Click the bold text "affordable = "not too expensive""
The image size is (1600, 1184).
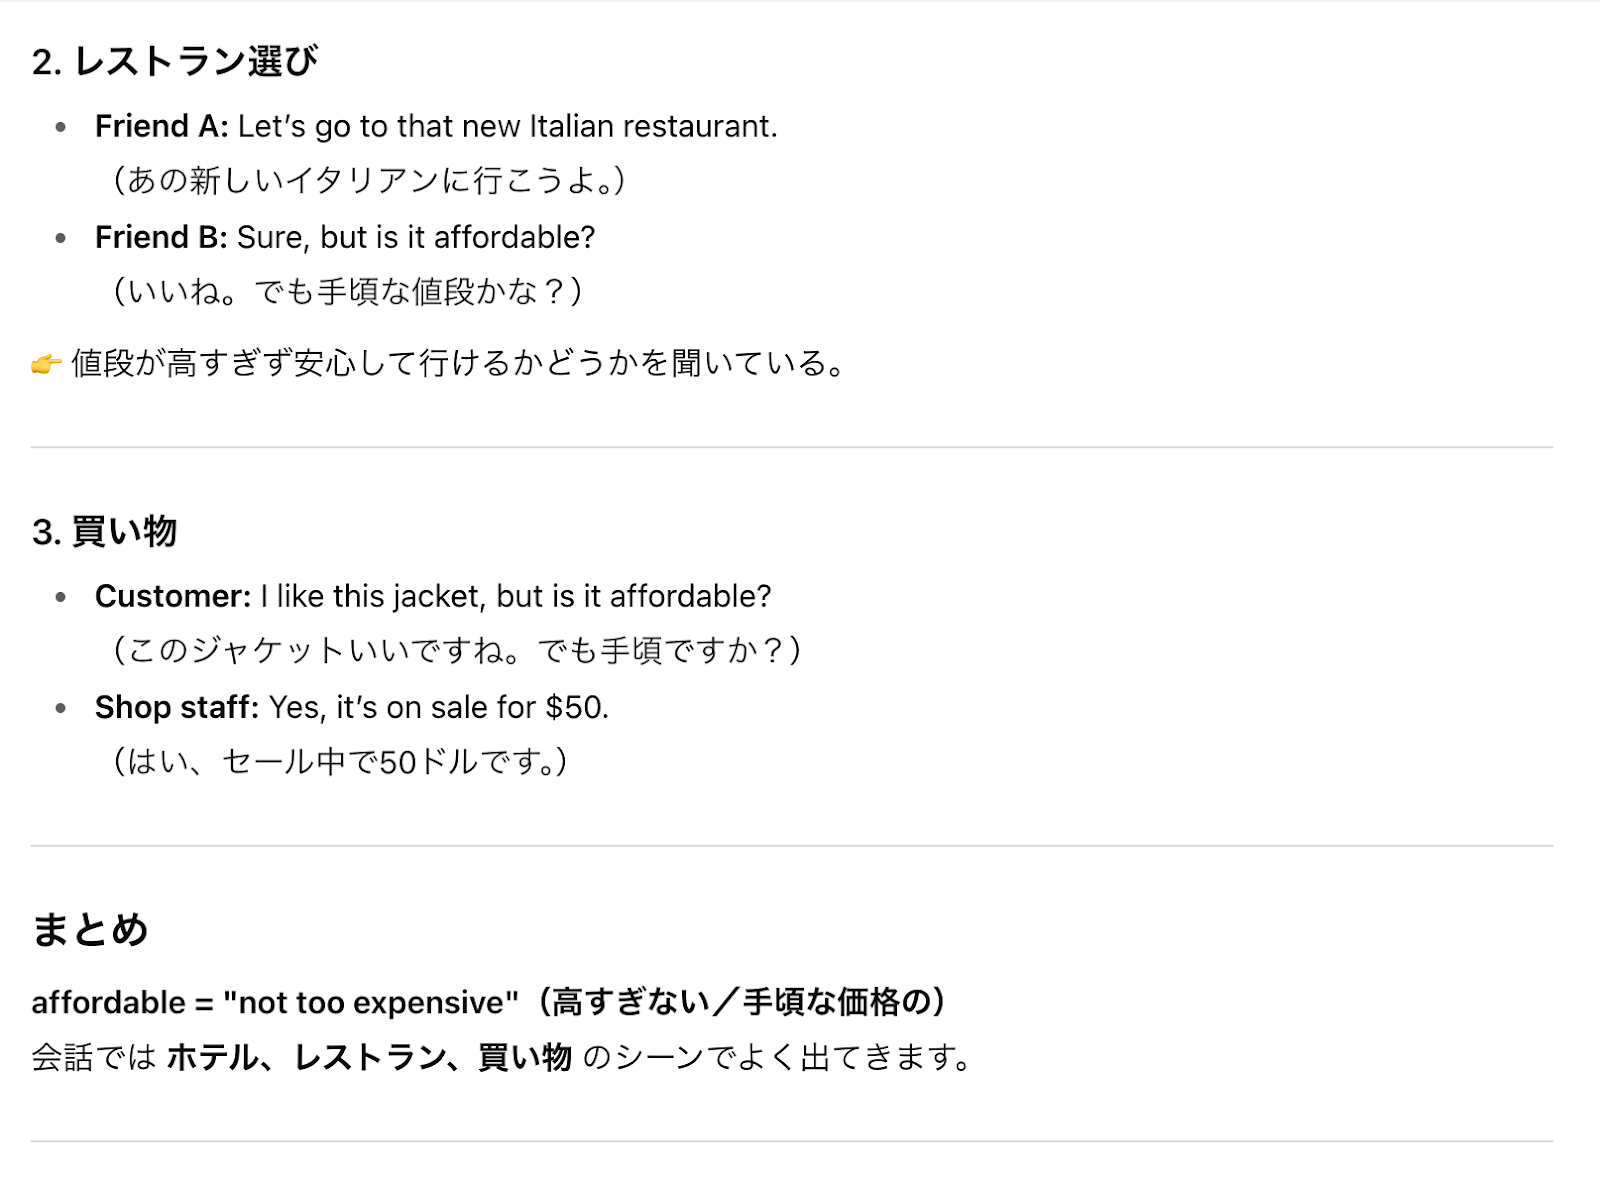(x=275, y=1003)
